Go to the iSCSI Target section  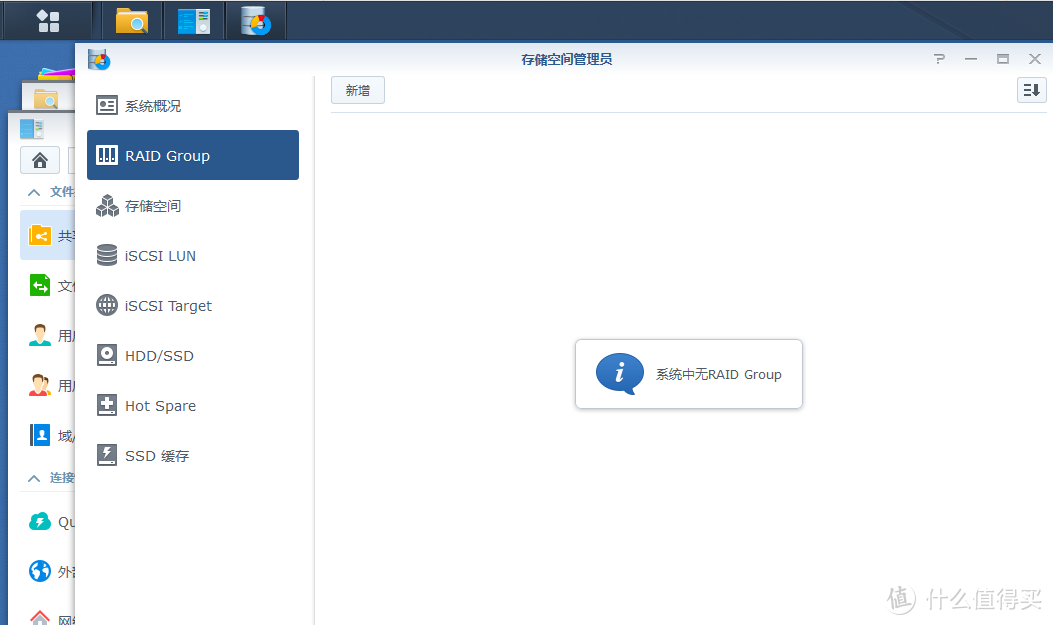193,305
